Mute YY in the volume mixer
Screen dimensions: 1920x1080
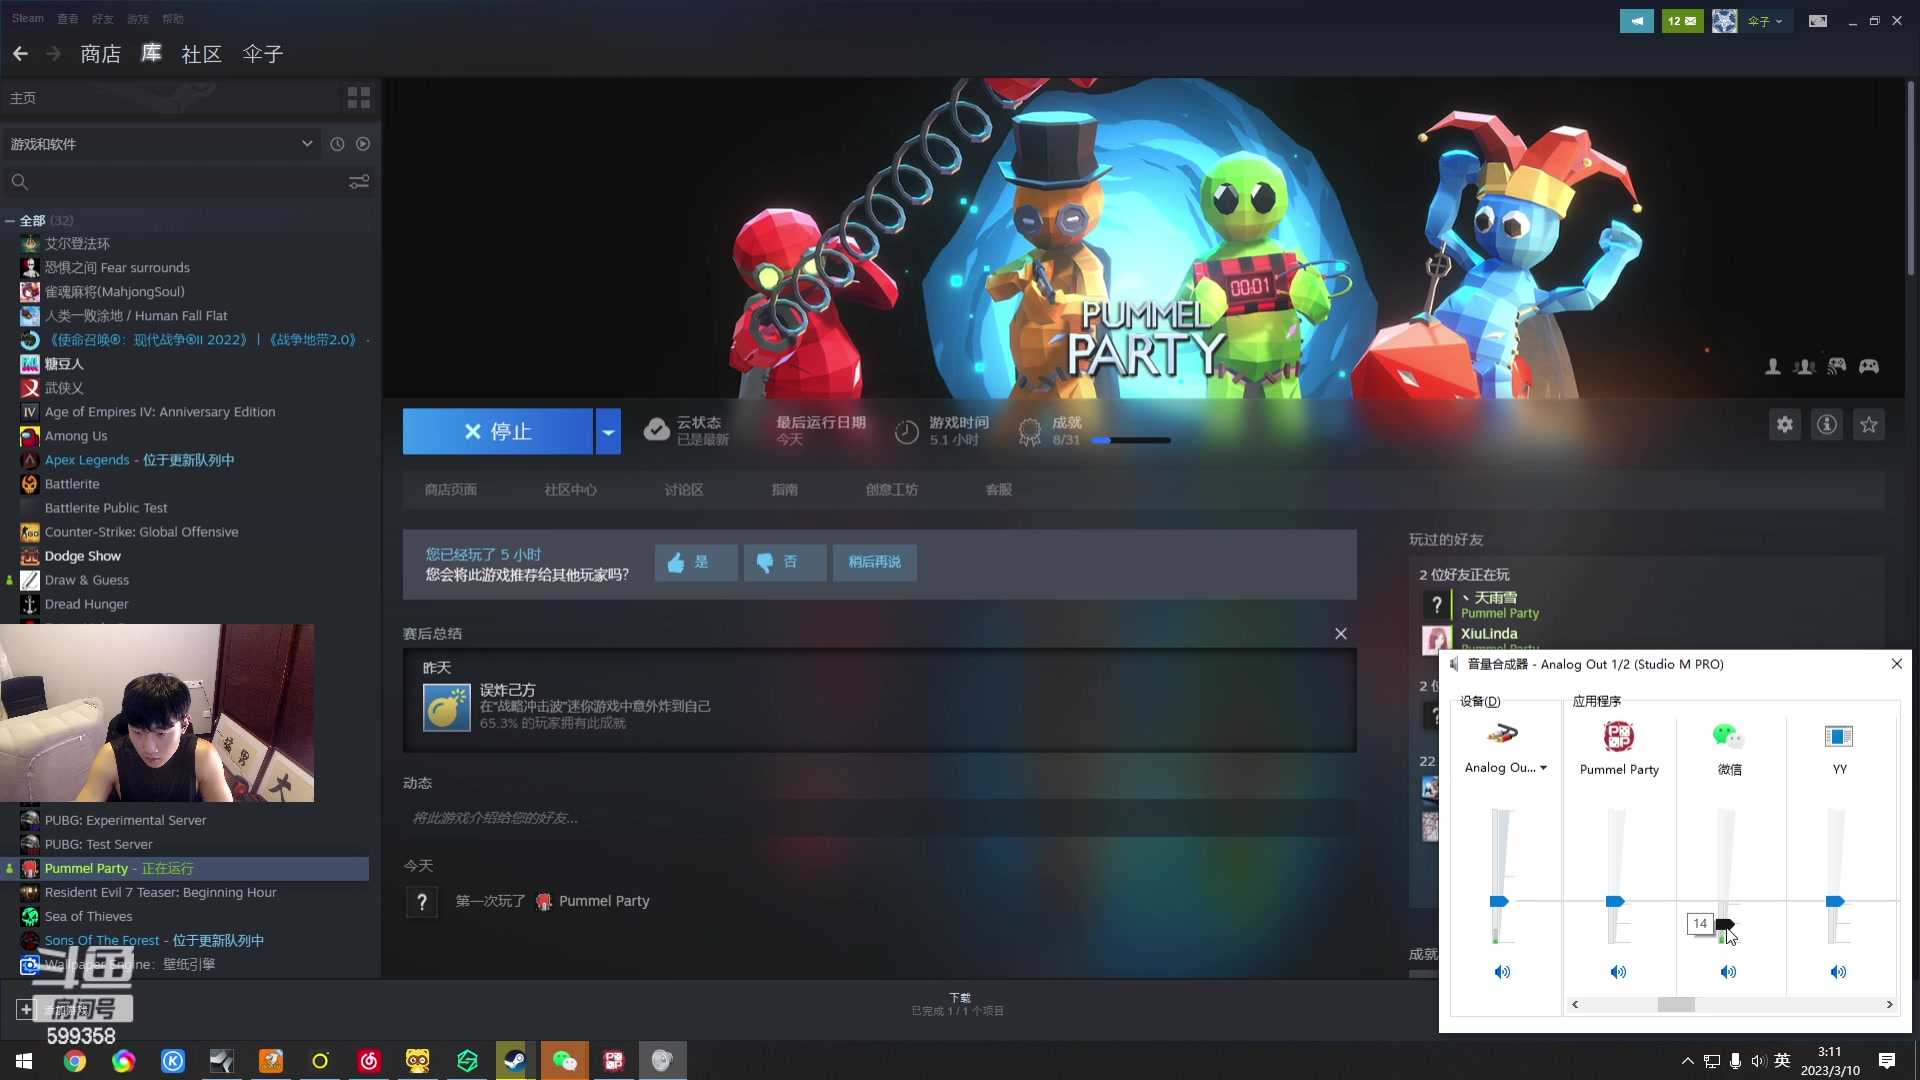coord(1838,972)
